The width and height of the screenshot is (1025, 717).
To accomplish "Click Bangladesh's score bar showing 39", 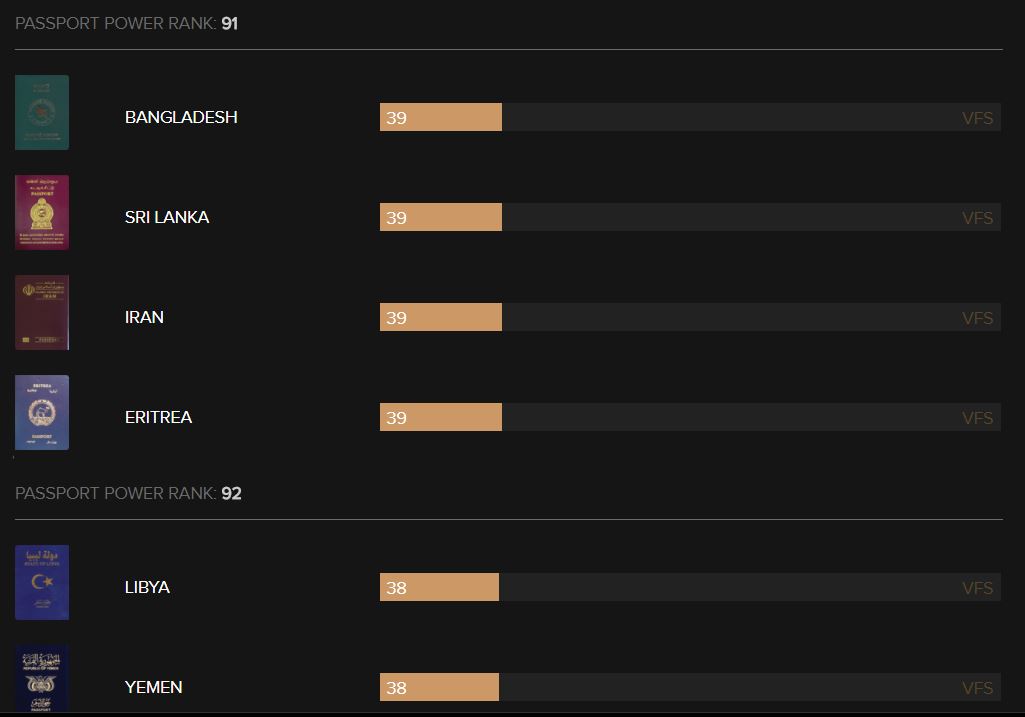I will point(441,117).
